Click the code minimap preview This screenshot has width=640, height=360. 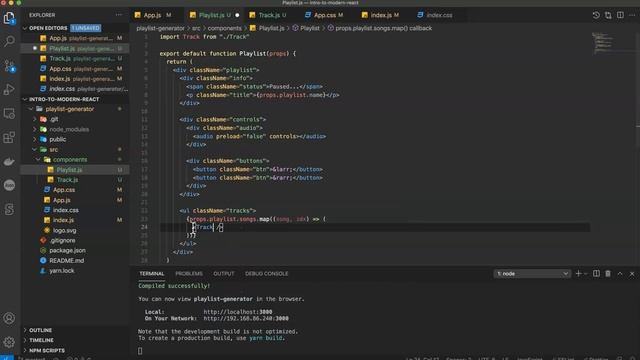[603, 43]
